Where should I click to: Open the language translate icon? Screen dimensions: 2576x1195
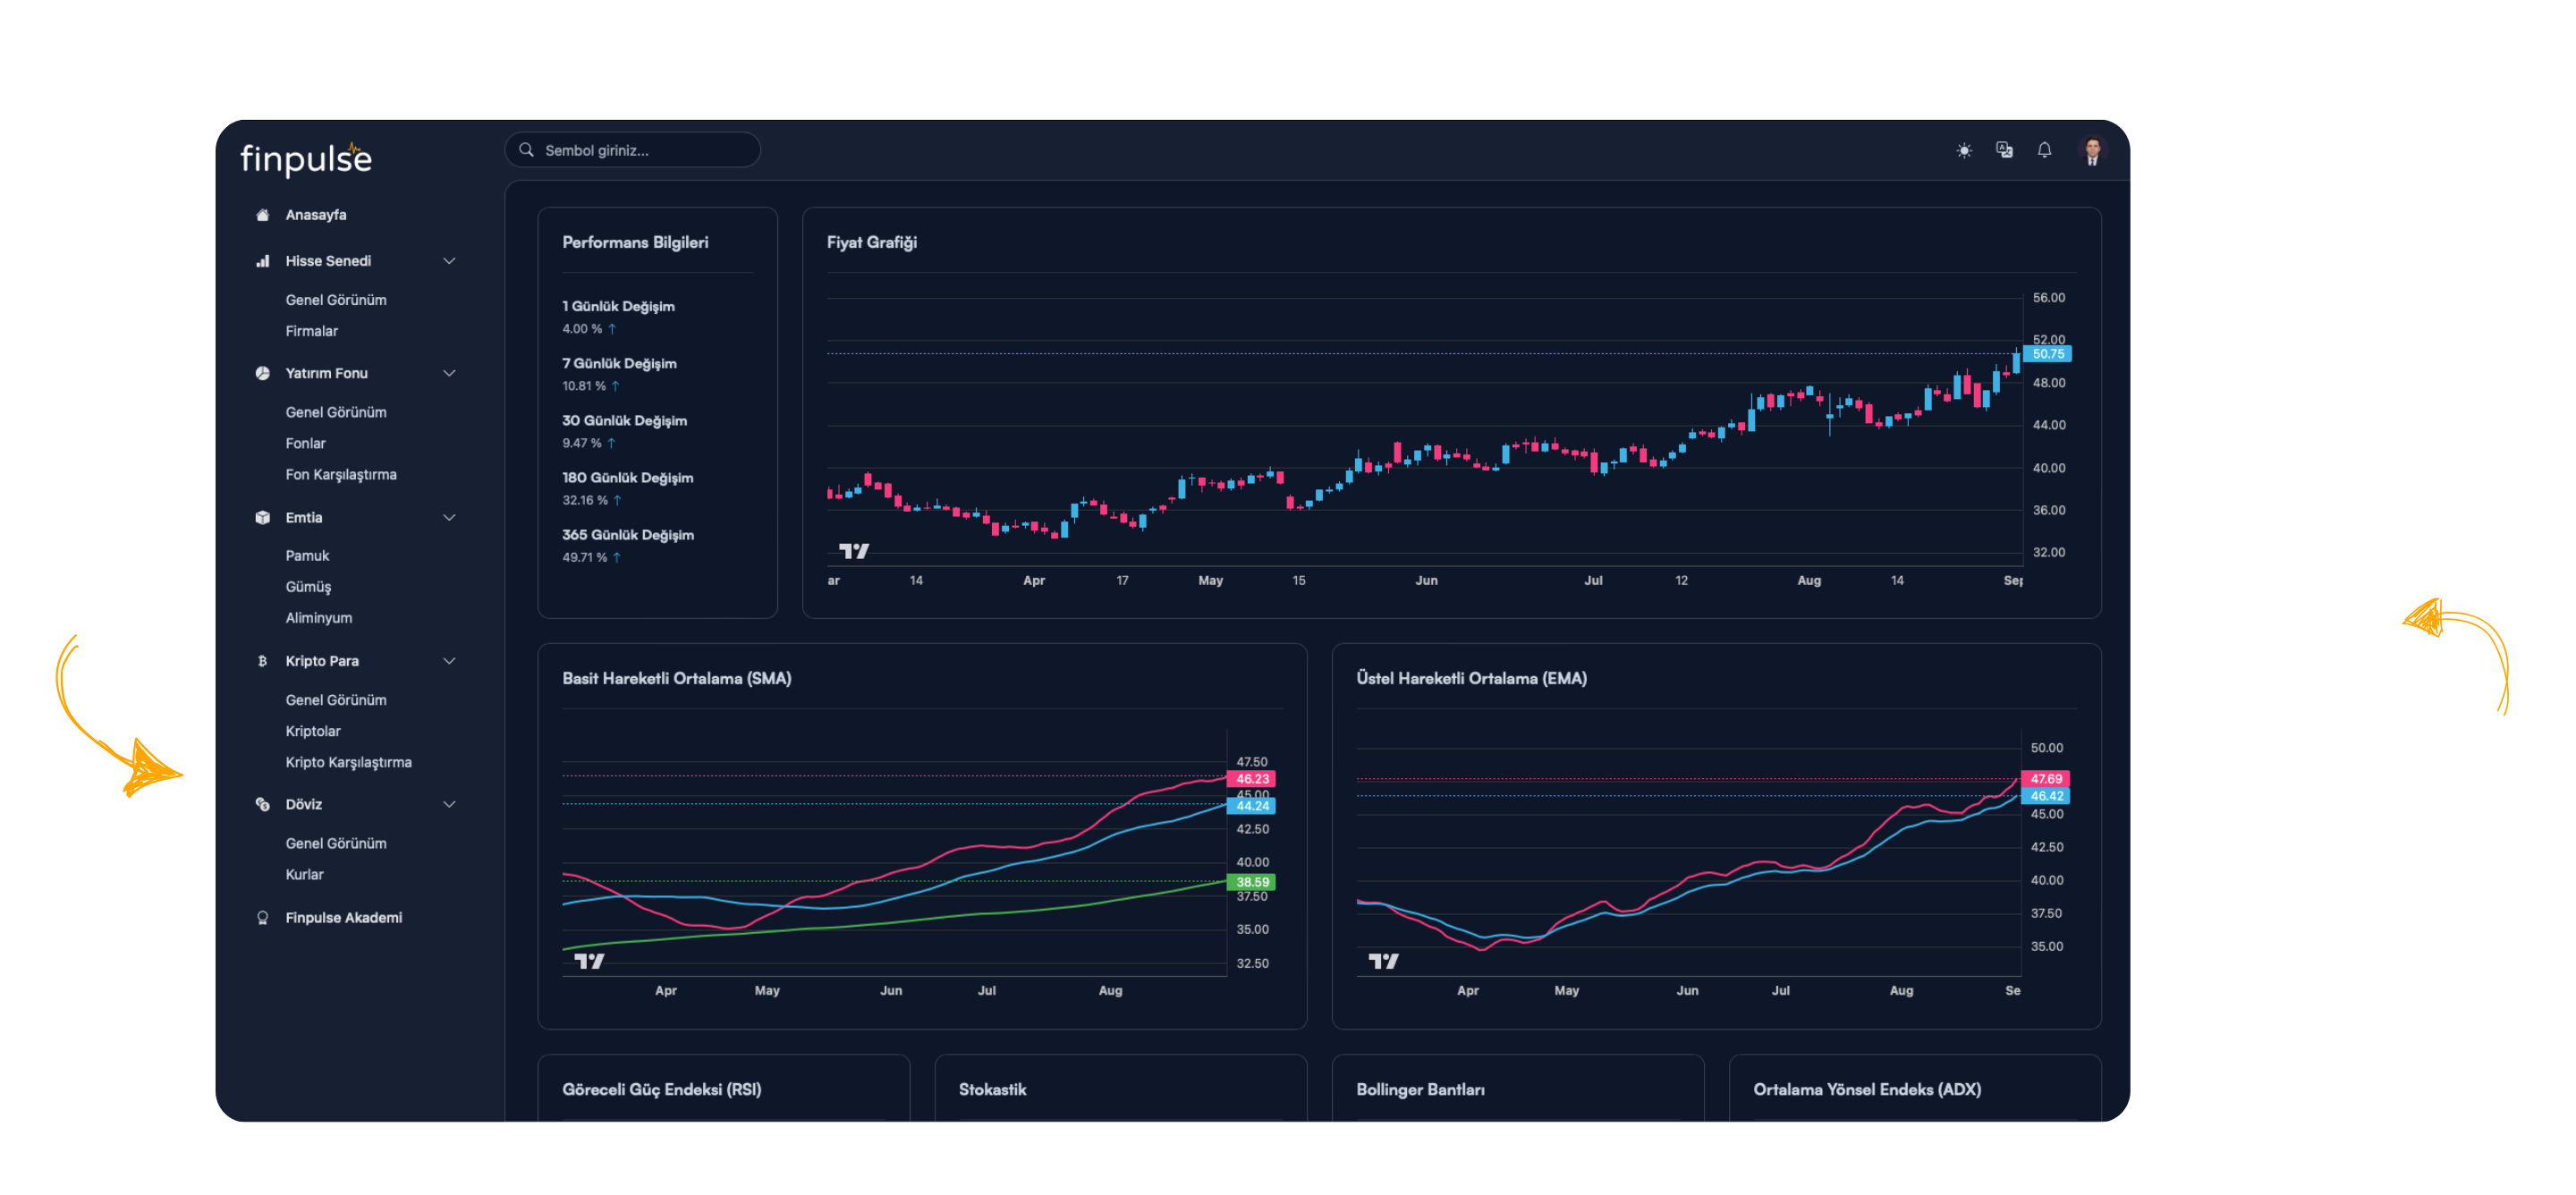point(2004,150)
